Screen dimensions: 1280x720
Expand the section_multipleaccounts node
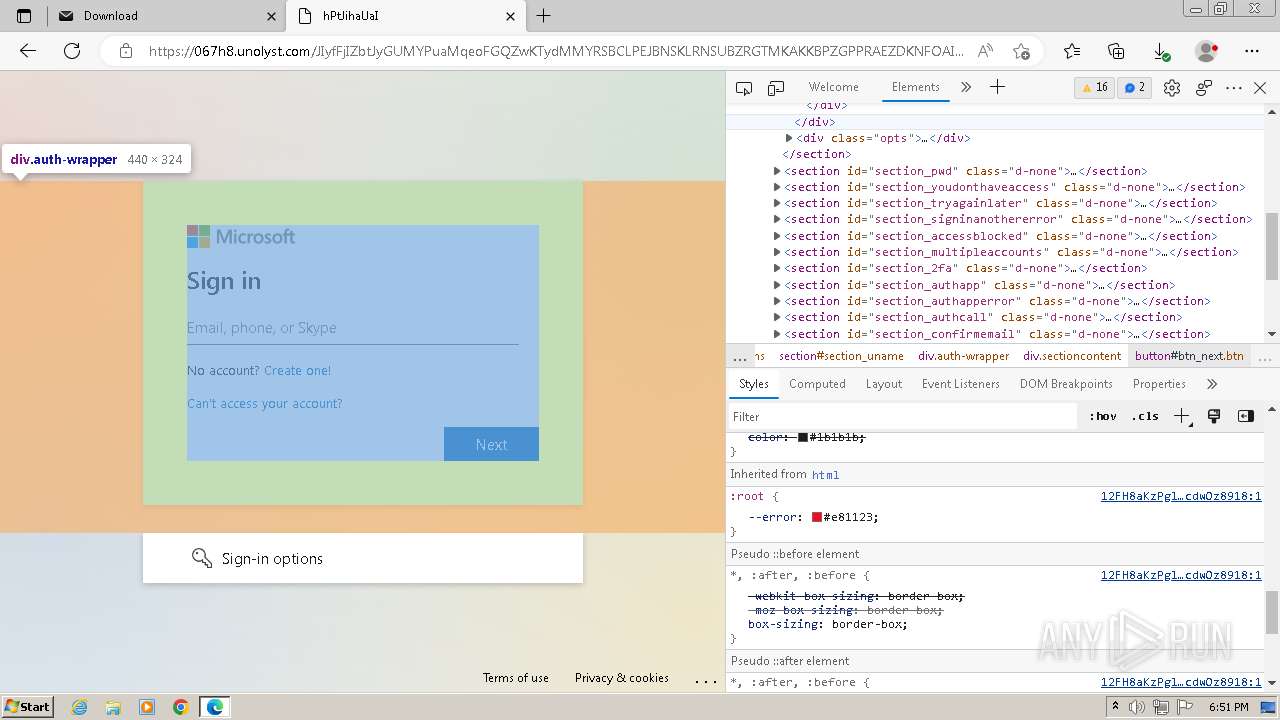pyautogui.click(x=777, y=252)
